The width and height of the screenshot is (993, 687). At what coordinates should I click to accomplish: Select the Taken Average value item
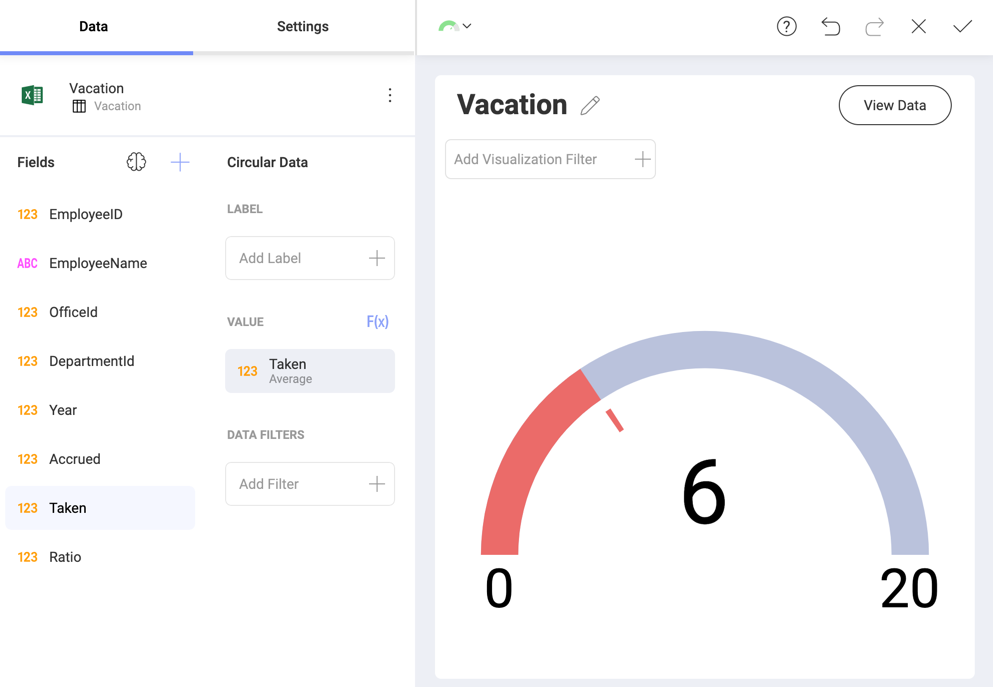[x=310, y=371]
